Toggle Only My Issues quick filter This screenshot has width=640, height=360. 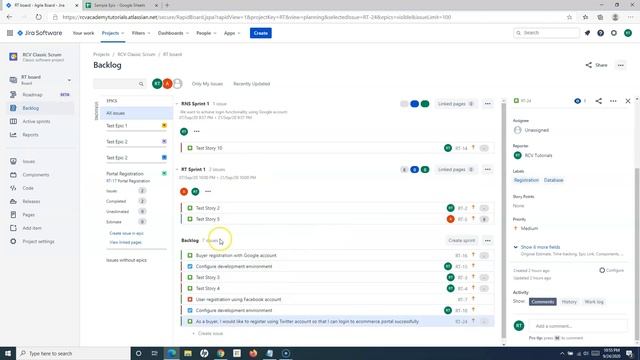(207, 84)
